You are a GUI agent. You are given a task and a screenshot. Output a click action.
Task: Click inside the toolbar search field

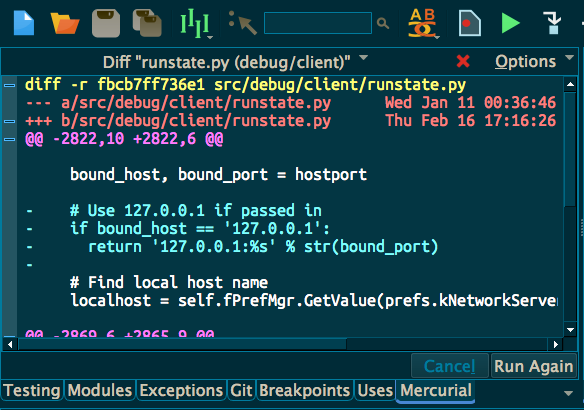click(318, 23)
